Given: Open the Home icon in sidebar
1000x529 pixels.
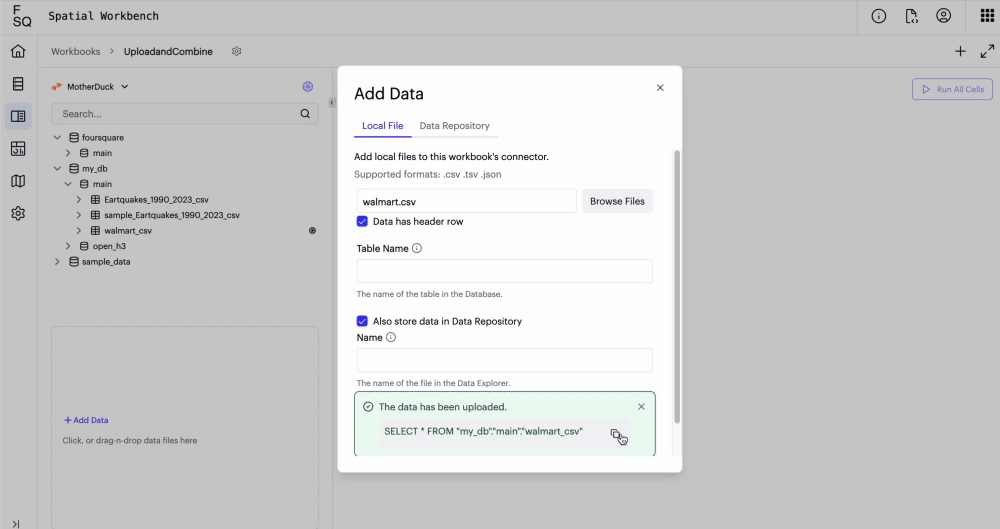Looking at the screenshot, I should click(x=18, y=51).
